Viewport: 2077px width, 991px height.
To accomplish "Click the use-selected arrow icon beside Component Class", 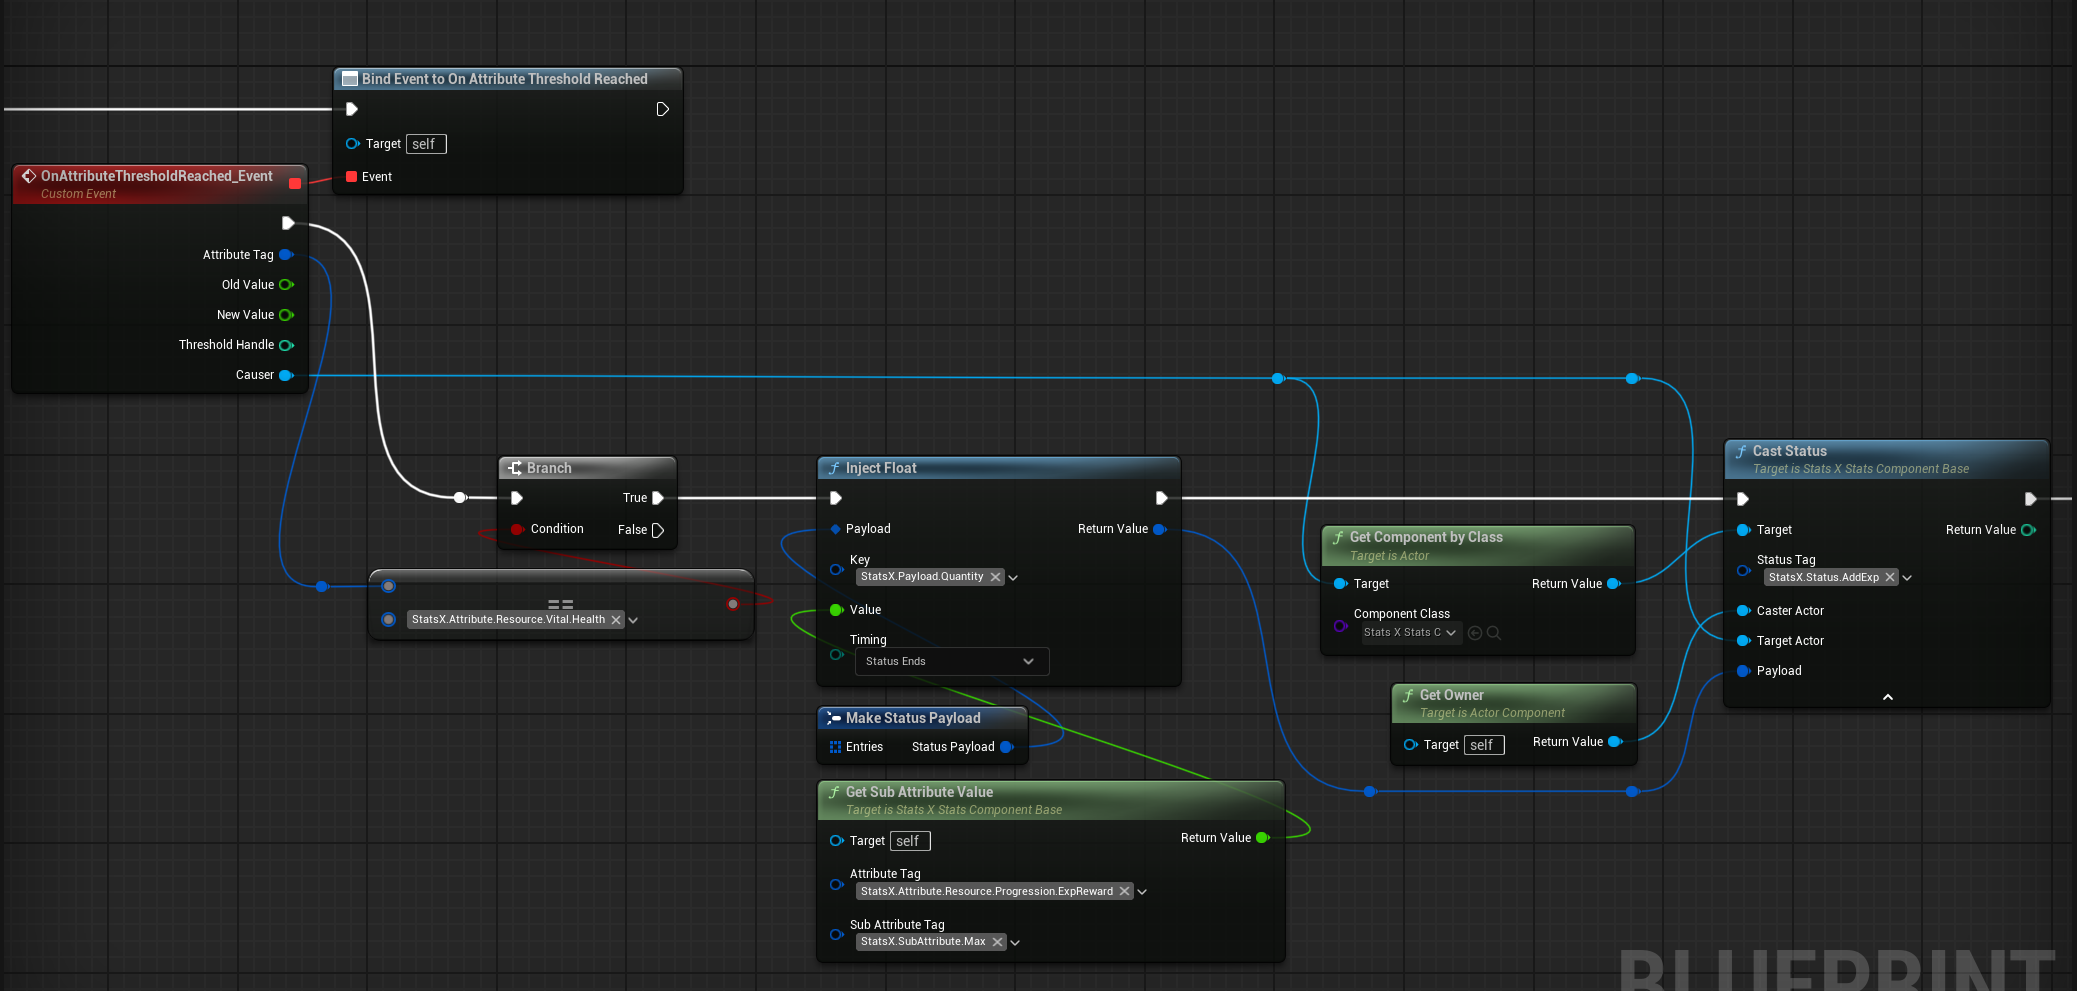I will (1475, 633).
